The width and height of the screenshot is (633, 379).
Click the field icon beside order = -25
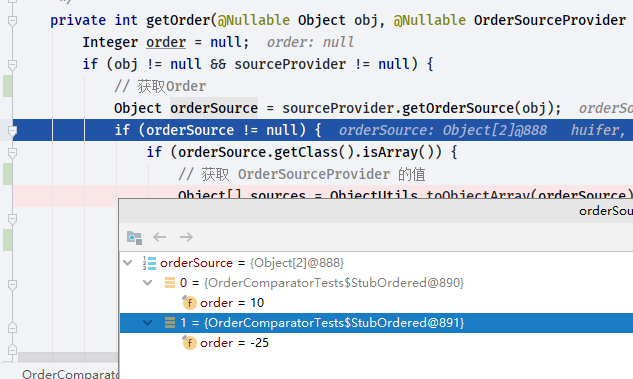click(x=189, y=343)
